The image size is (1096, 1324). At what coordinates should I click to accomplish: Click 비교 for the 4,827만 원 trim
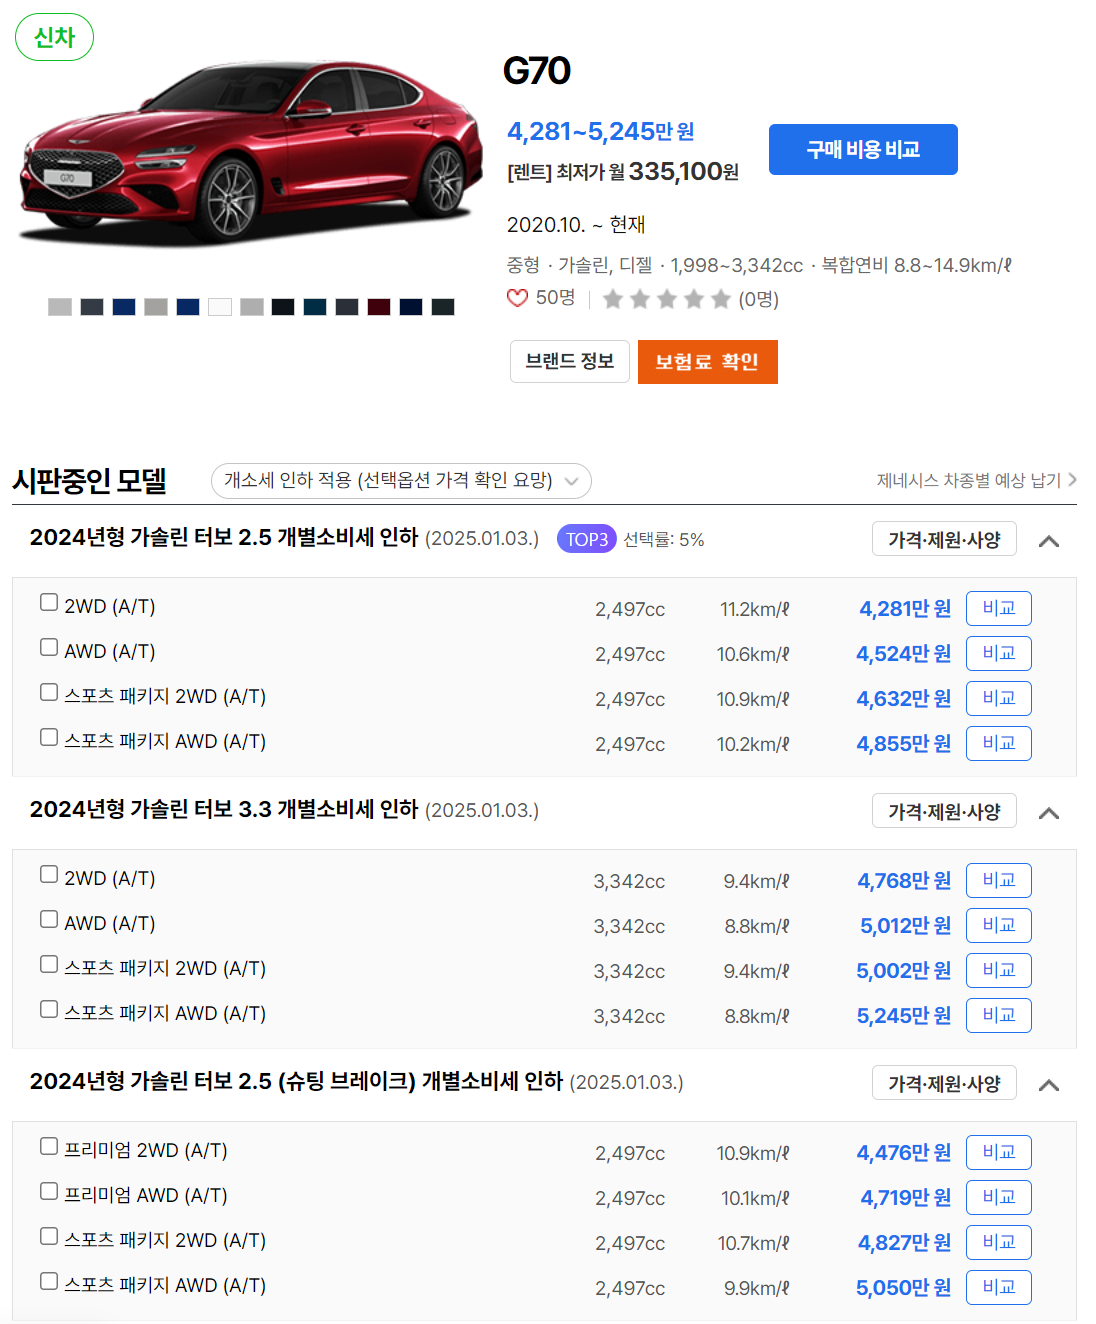999,1242
